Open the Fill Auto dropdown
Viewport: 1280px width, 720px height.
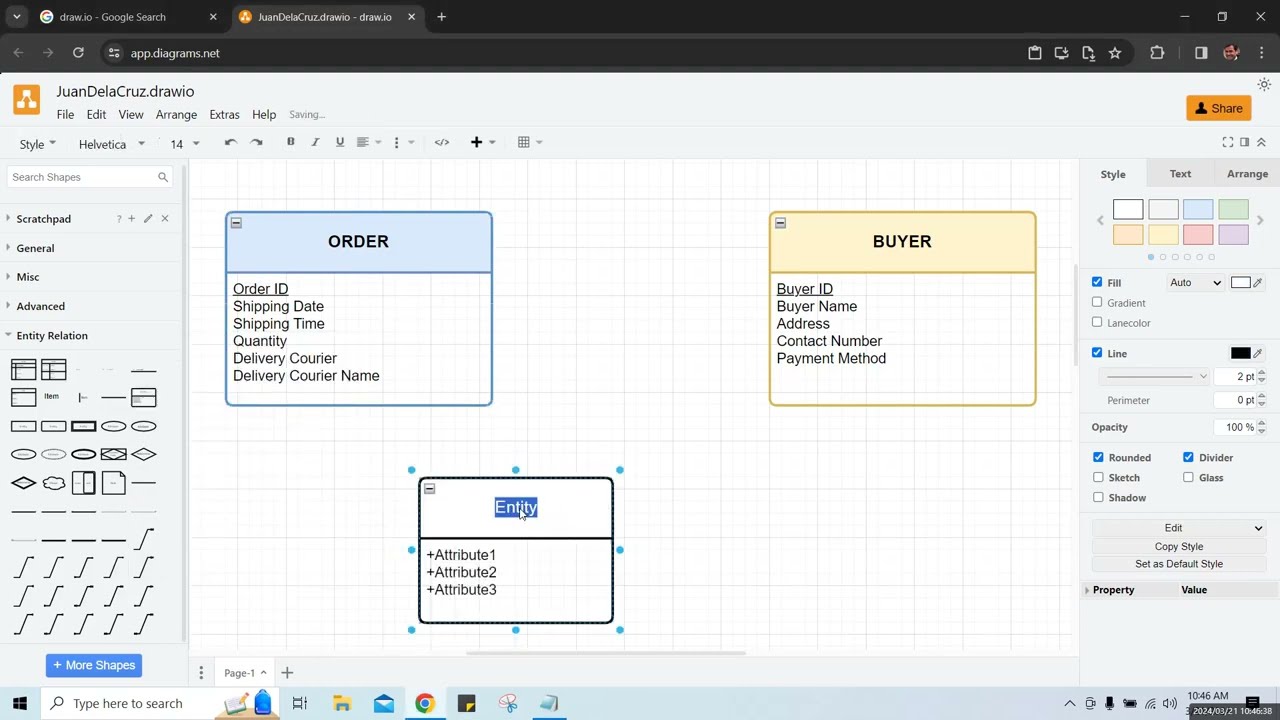[1196, 283]
